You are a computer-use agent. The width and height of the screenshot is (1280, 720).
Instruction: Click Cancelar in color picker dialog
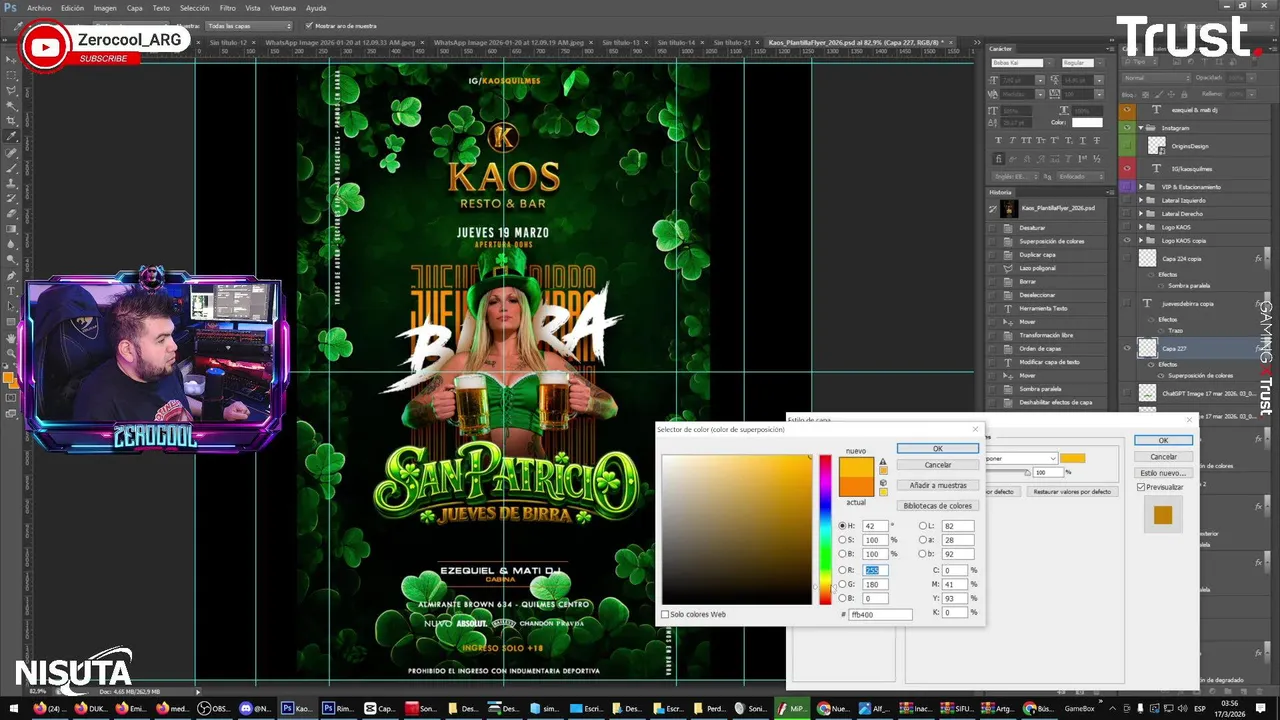[937, 465]
